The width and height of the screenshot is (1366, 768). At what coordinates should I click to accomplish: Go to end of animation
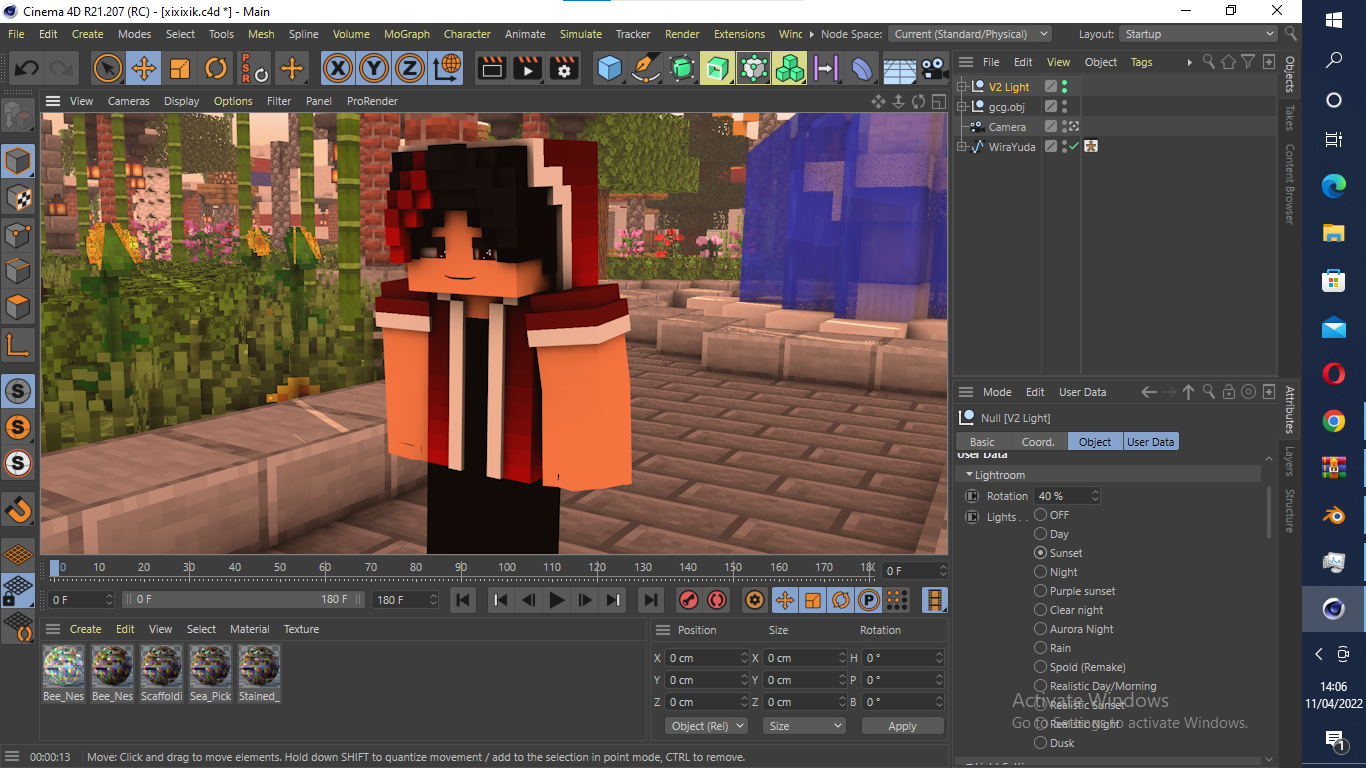click(x=651, y=600)
